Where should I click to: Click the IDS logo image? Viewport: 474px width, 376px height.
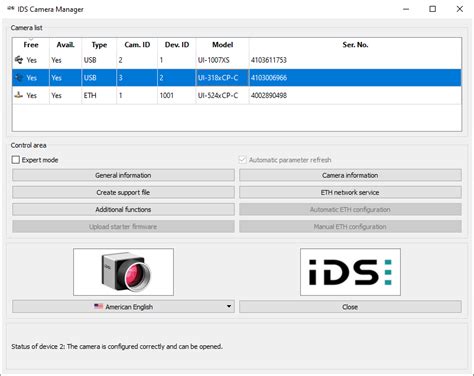pos(350,272)
